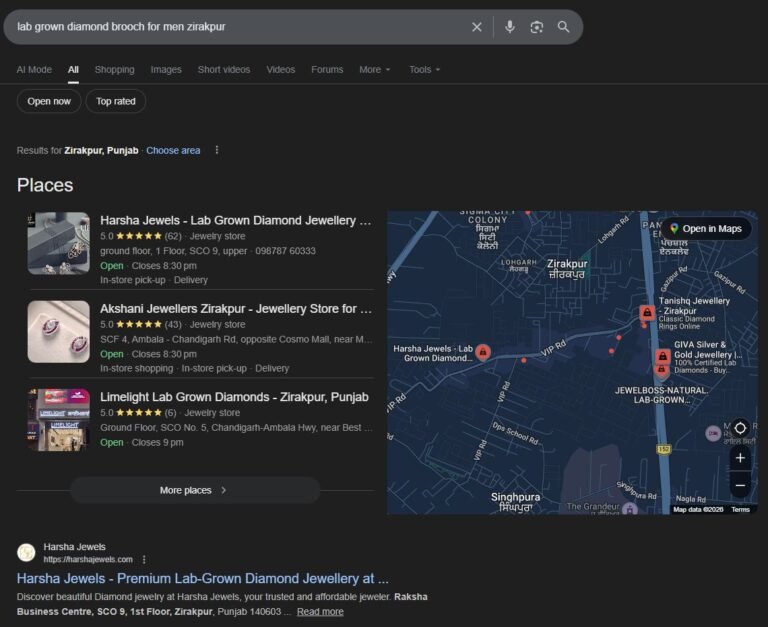The height and width of the screenshot is (627, 768).
Task: Click the https://harshajewels.com URL text
Action: pos(88,559)
